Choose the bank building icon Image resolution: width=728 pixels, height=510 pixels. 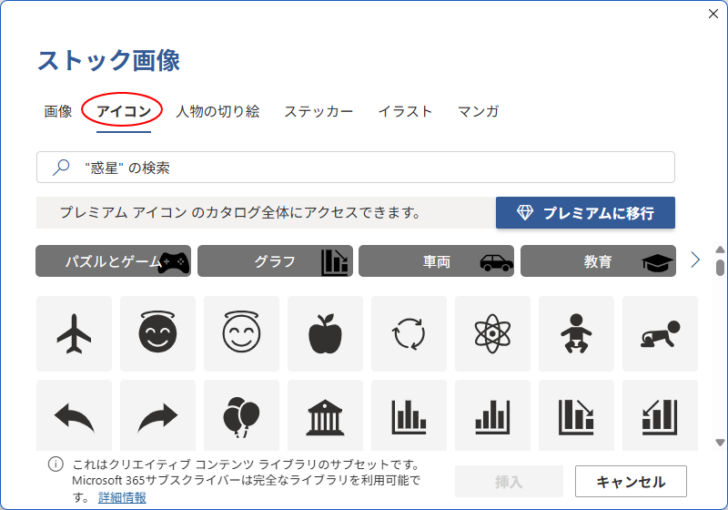tap(325, 416)
